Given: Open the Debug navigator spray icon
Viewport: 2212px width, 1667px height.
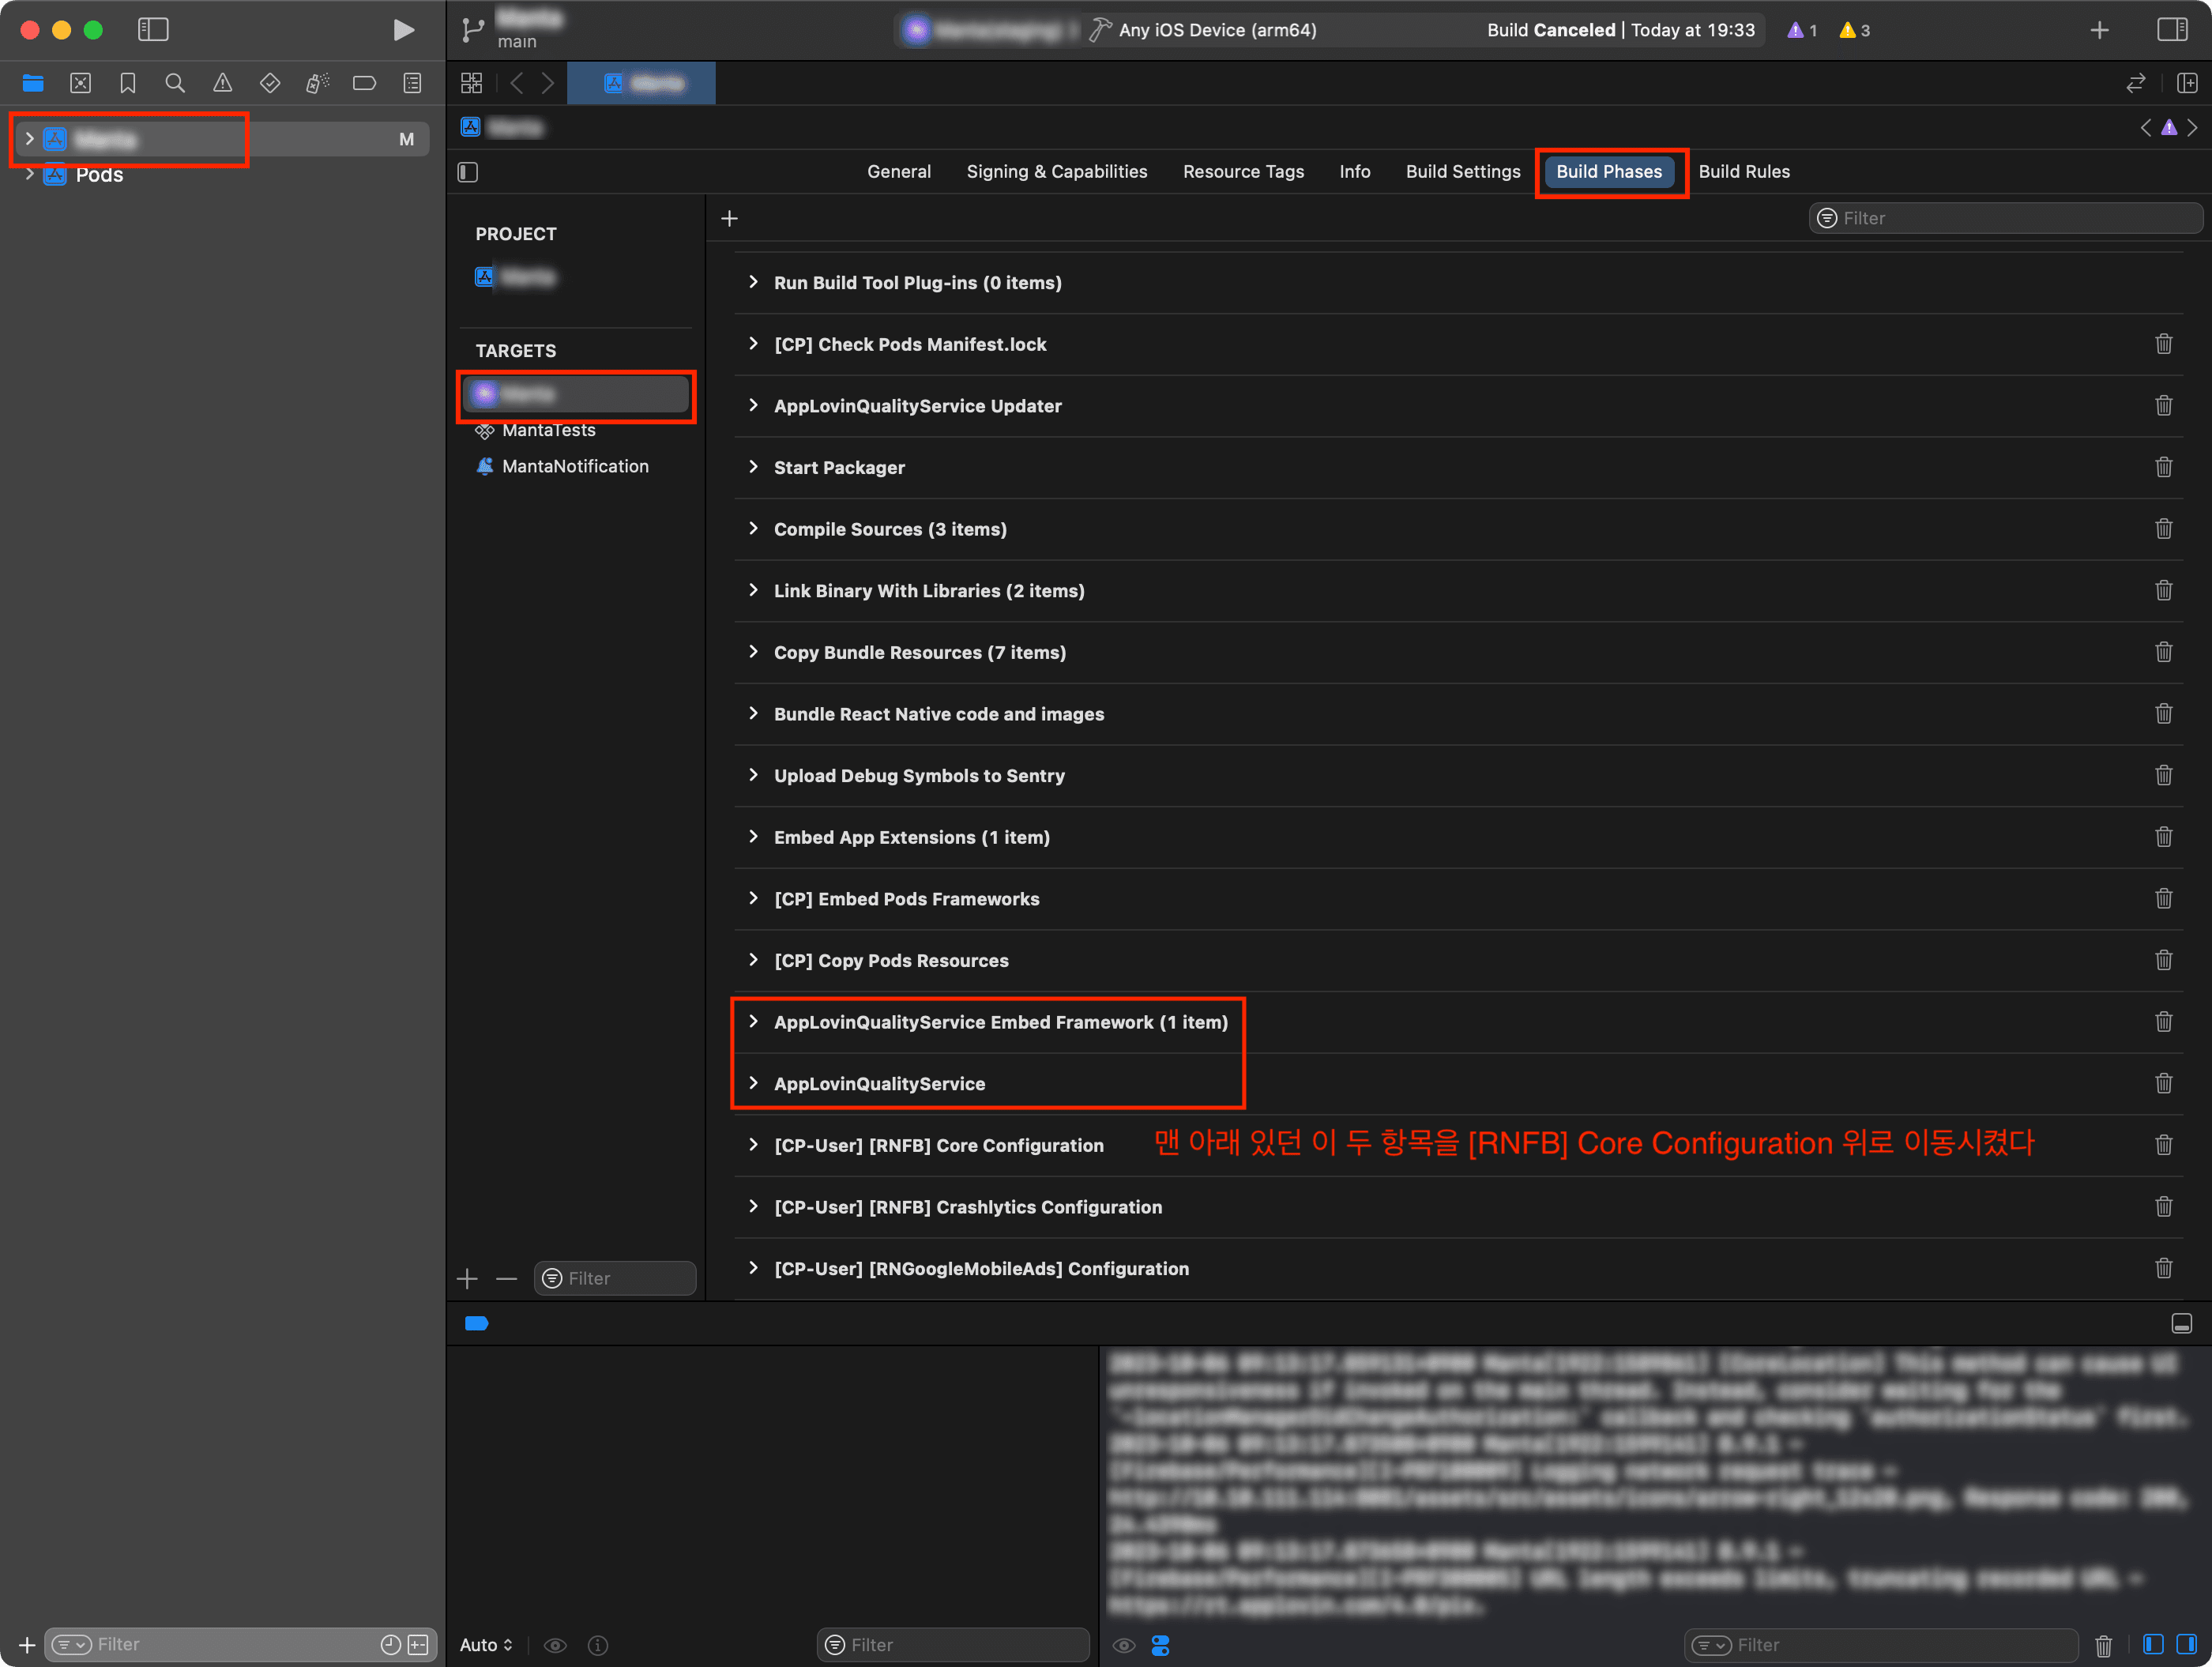Looking at the screenshot, I should [x=317, y=83].
